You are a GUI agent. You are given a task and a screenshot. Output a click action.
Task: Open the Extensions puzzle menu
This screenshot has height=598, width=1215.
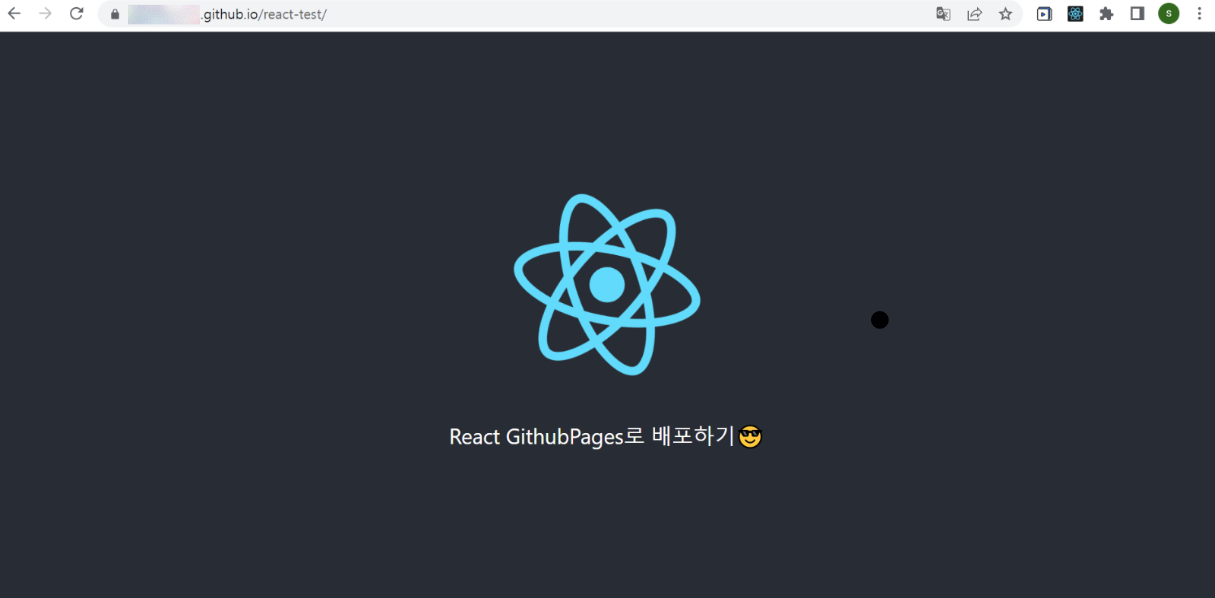[x=1106, y=14]
